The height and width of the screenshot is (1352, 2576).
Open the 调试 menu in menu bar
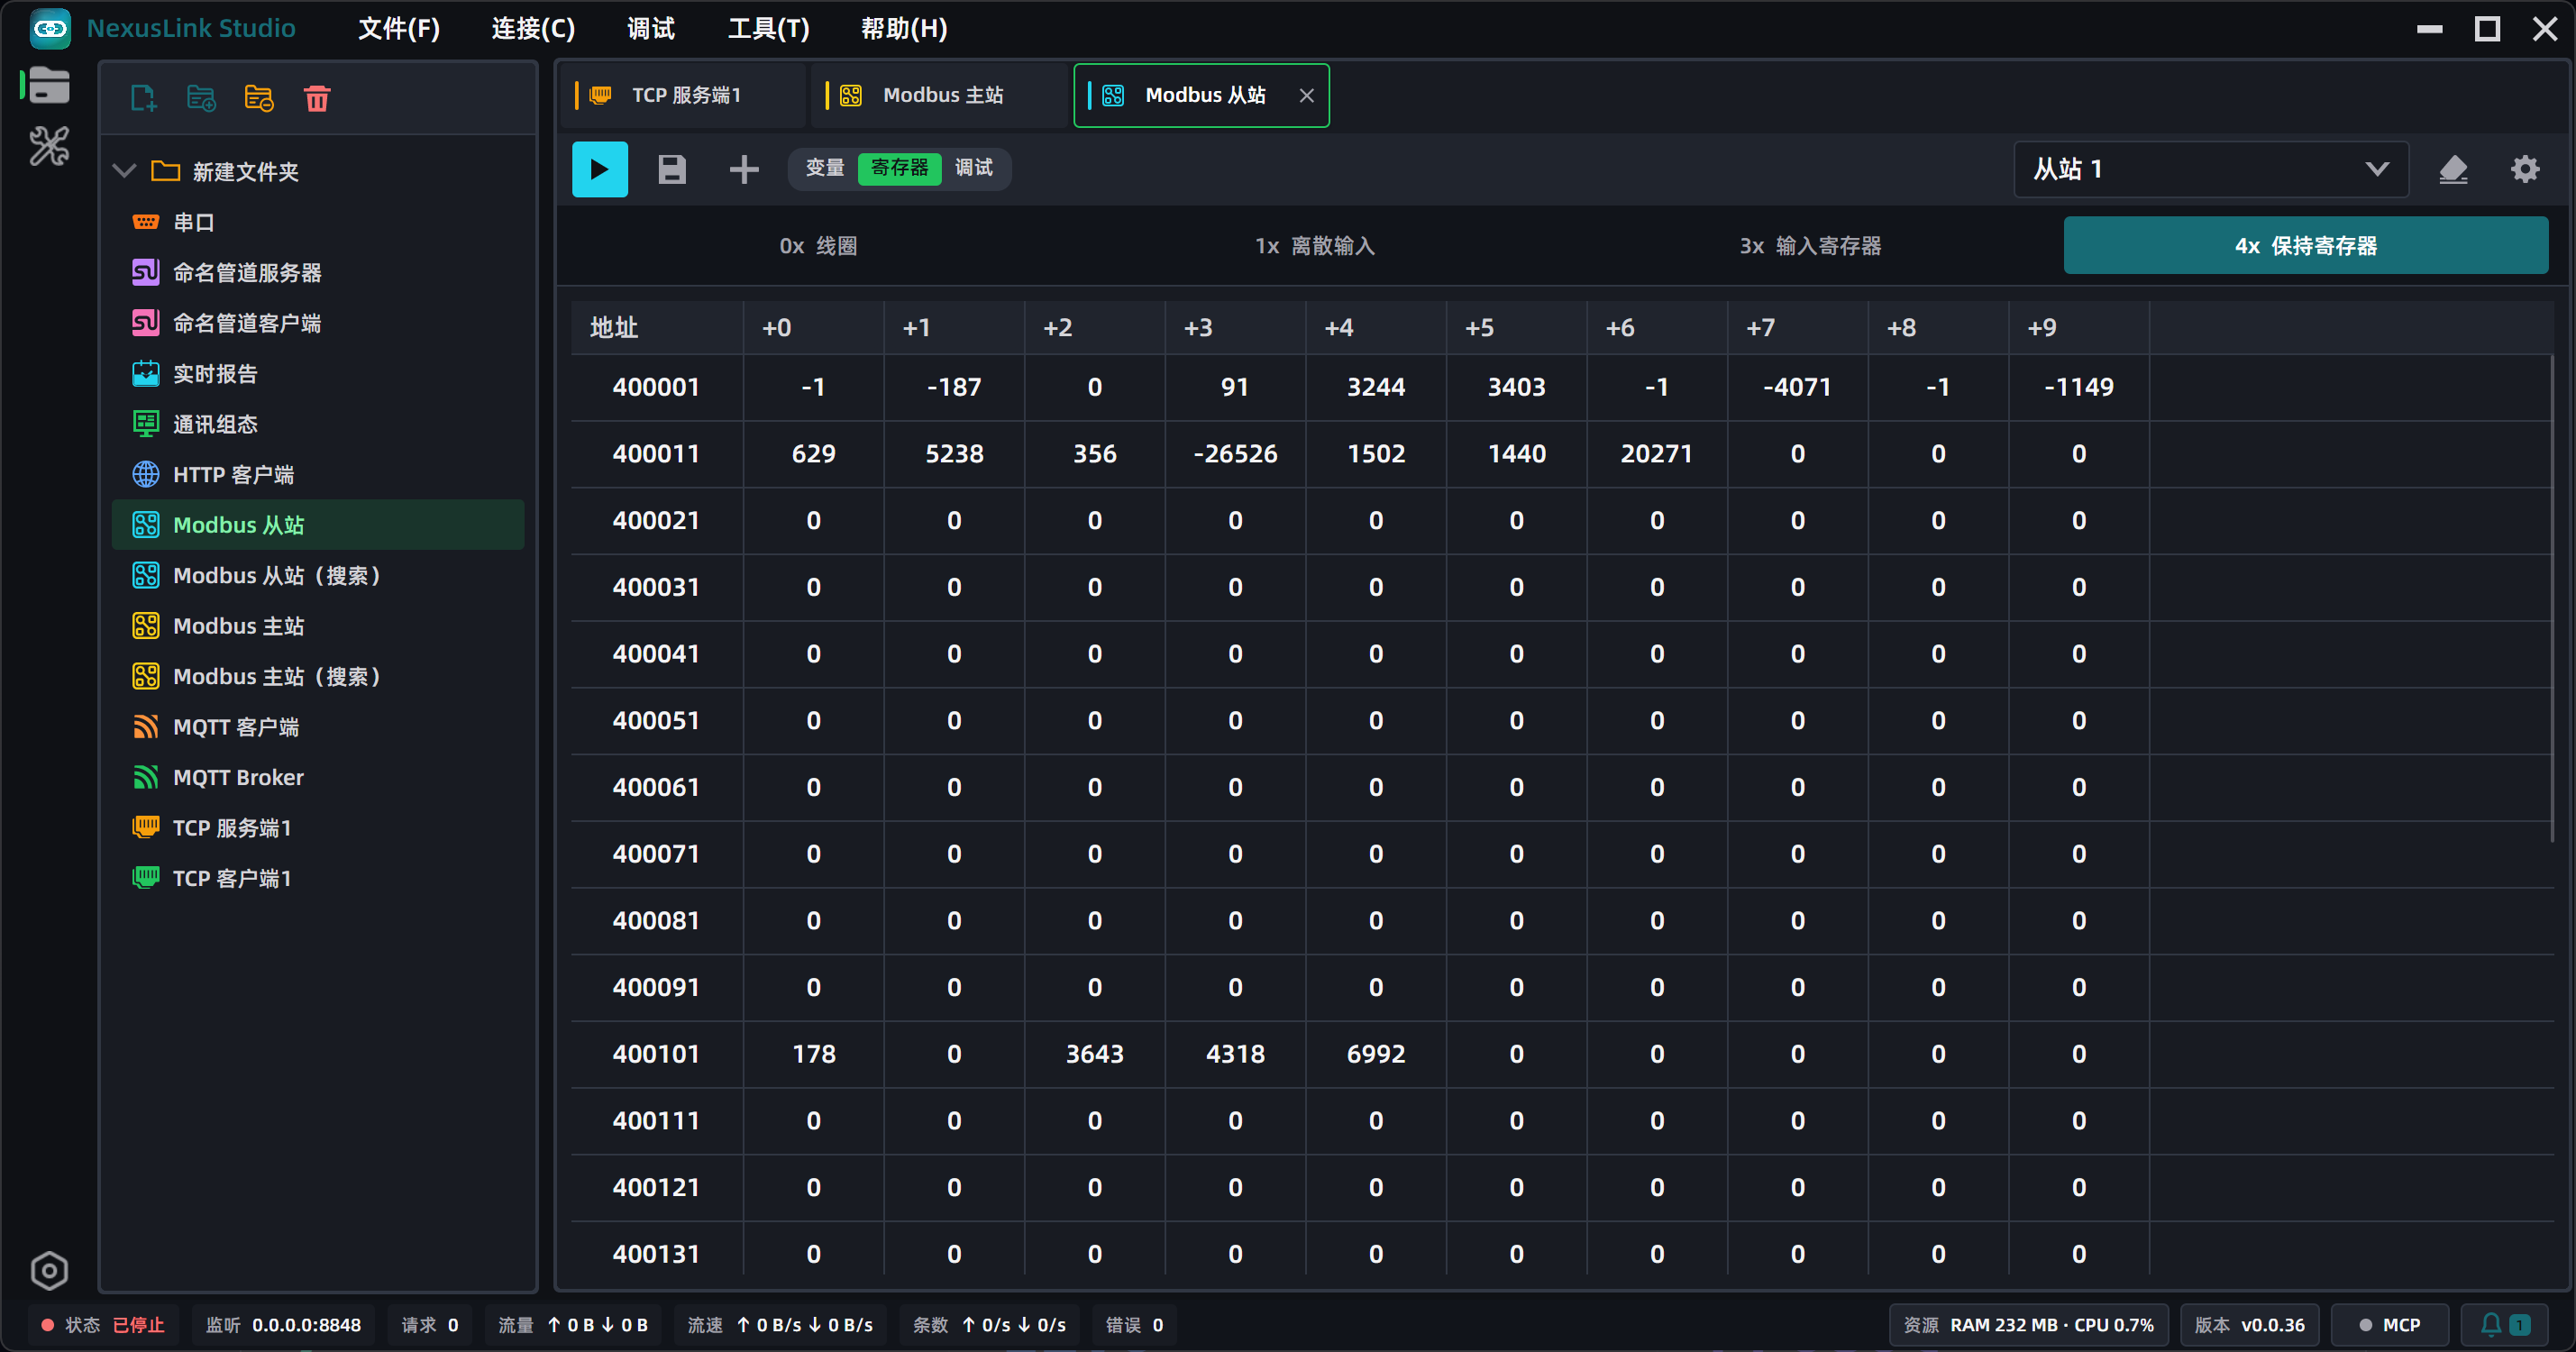point(651,28)
